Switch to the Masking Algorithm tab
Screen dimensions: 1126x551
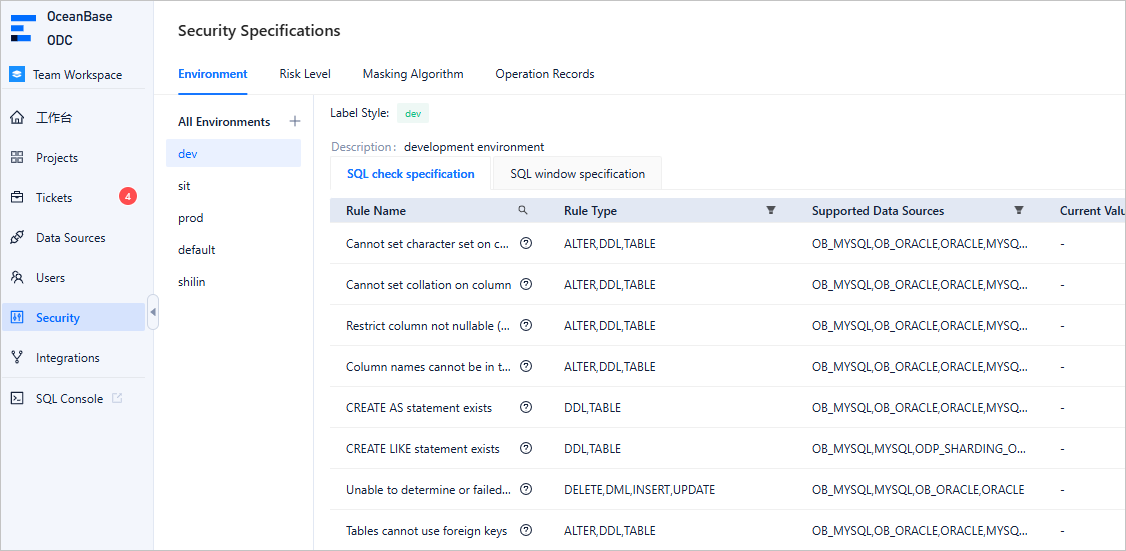413,74
